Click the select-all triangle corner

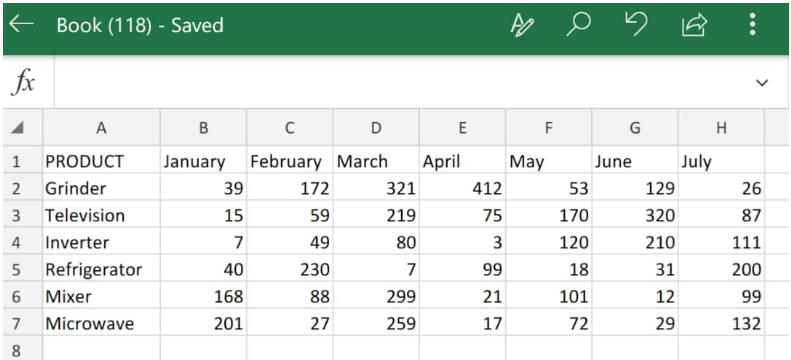click(18, 128)
